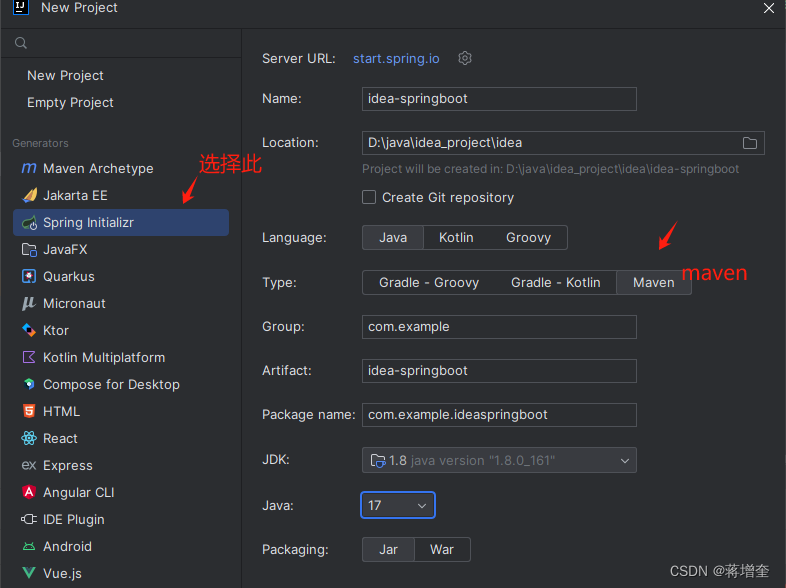Click the JDK folder icon in the combo box
Image resolution: width=786 pixels, height=588 pixels.
tap(377, 460)
